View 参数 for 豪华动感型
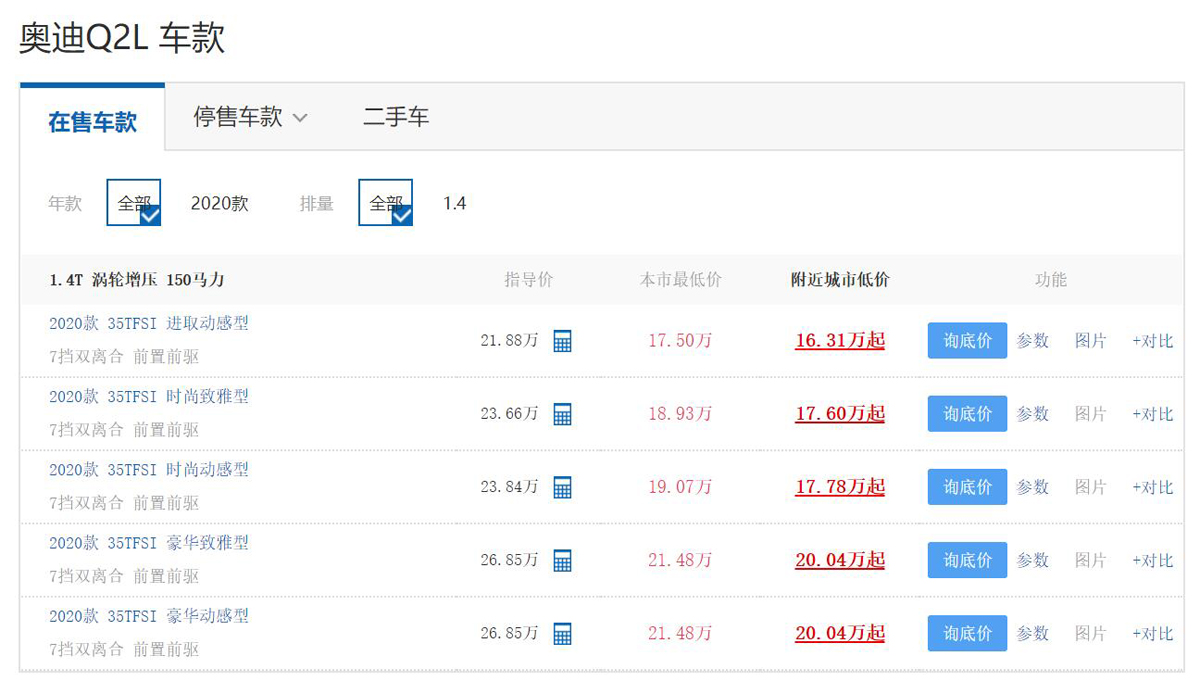The height and width of the screenshot is (681, 1200). 1033,633
